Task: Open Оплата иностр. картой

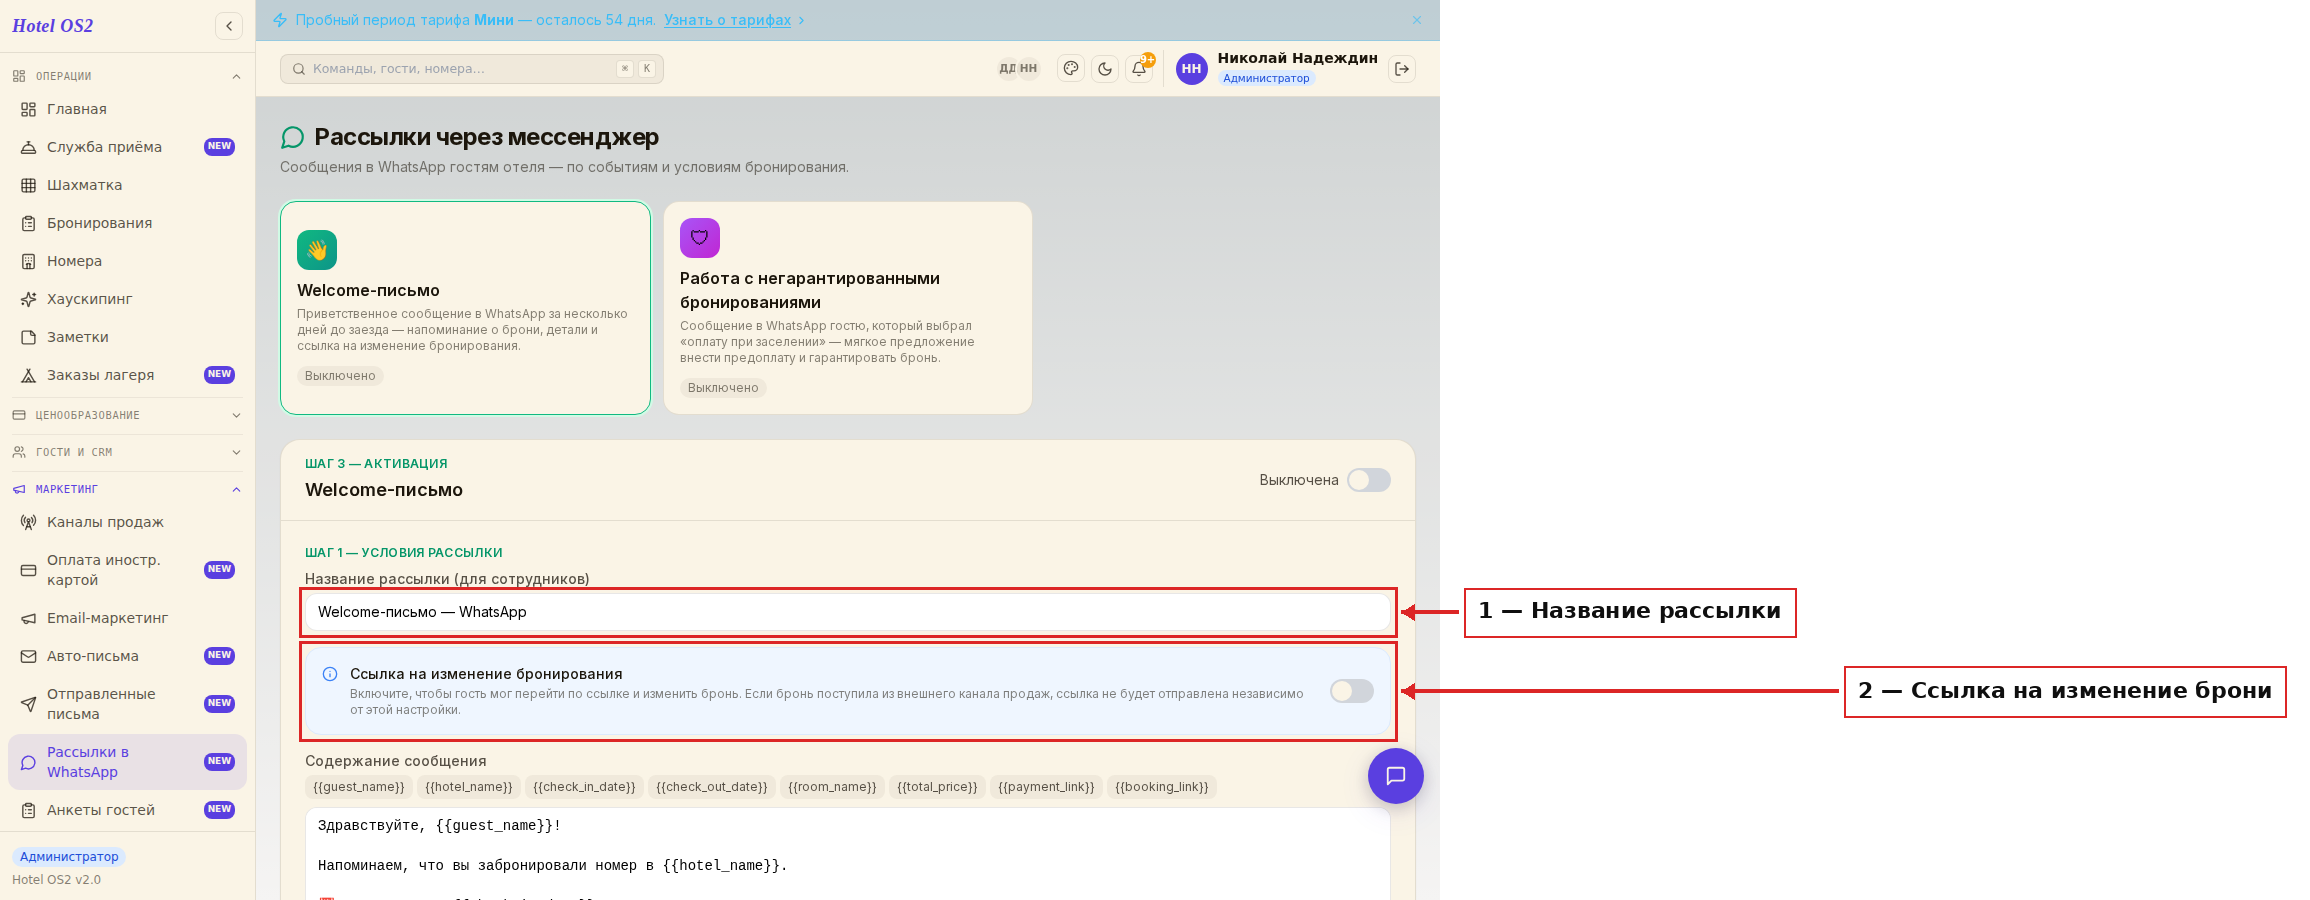Action: coord(127,570)
